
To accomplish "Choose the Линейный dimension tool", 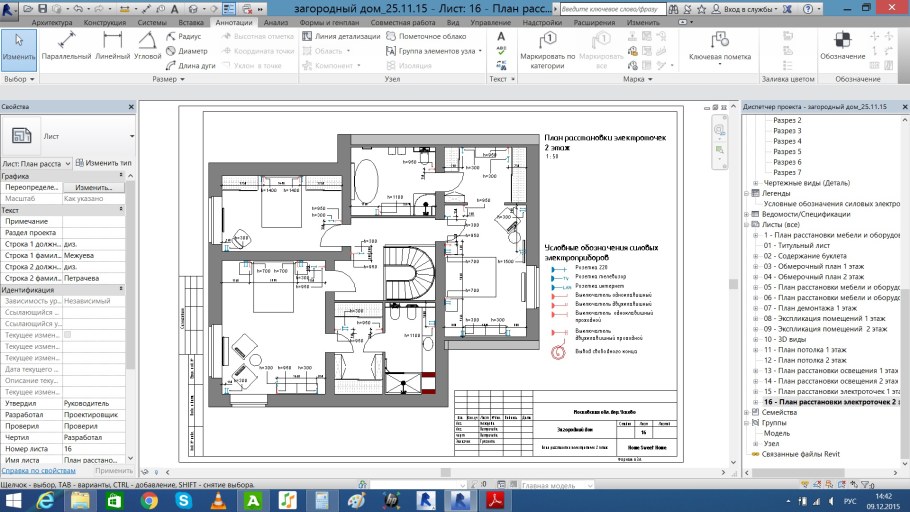I will point(112,46).
